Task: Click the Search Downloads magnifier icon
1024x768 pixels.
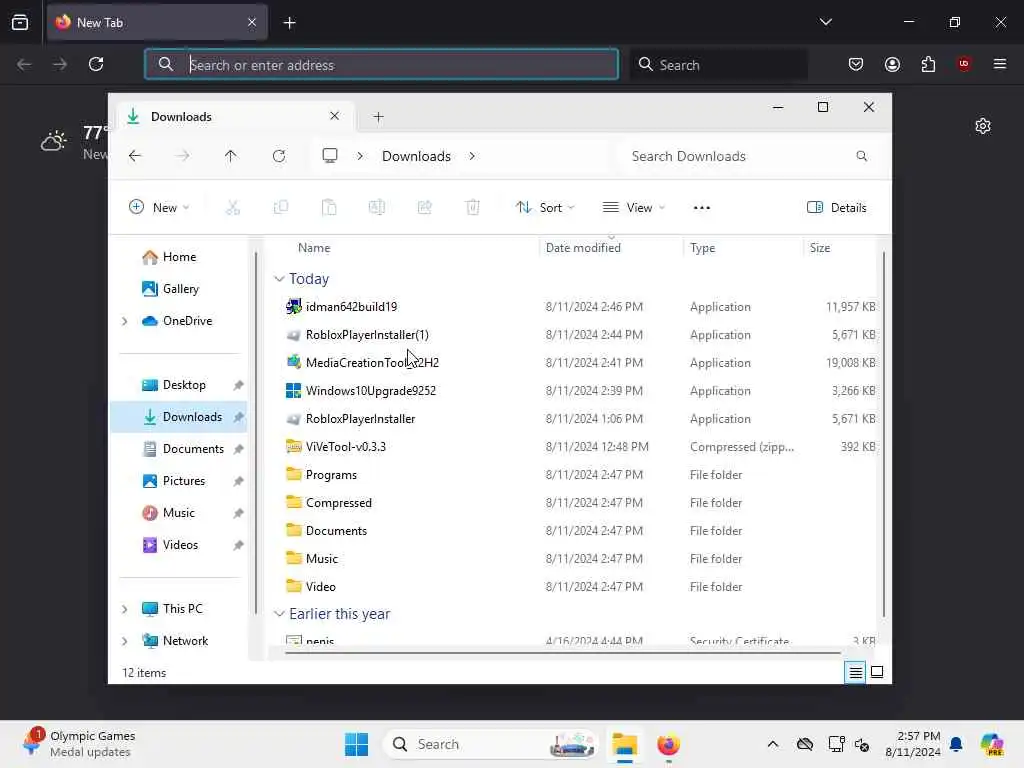Action: (x=861, y=156)
